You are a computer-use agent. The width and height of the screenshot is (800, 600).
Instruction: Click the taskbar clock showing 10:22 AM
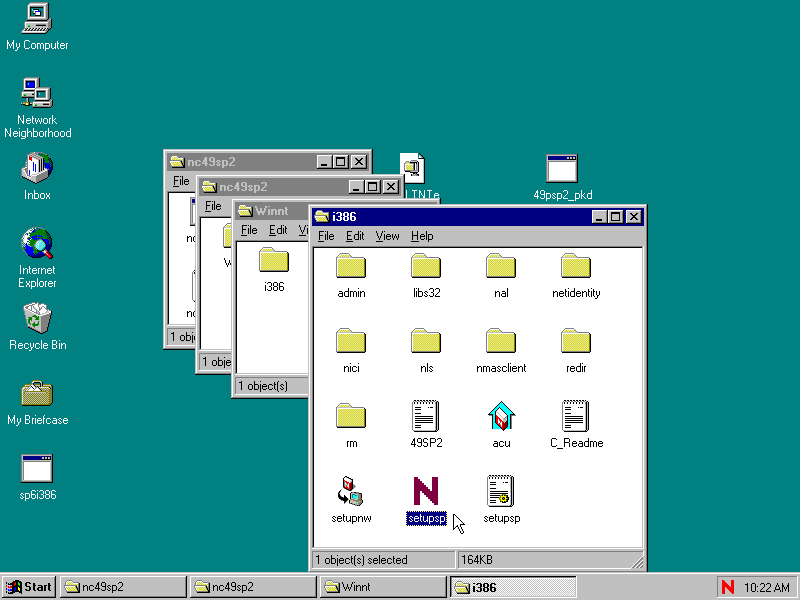pyautogui.click(x=766, y=587)
